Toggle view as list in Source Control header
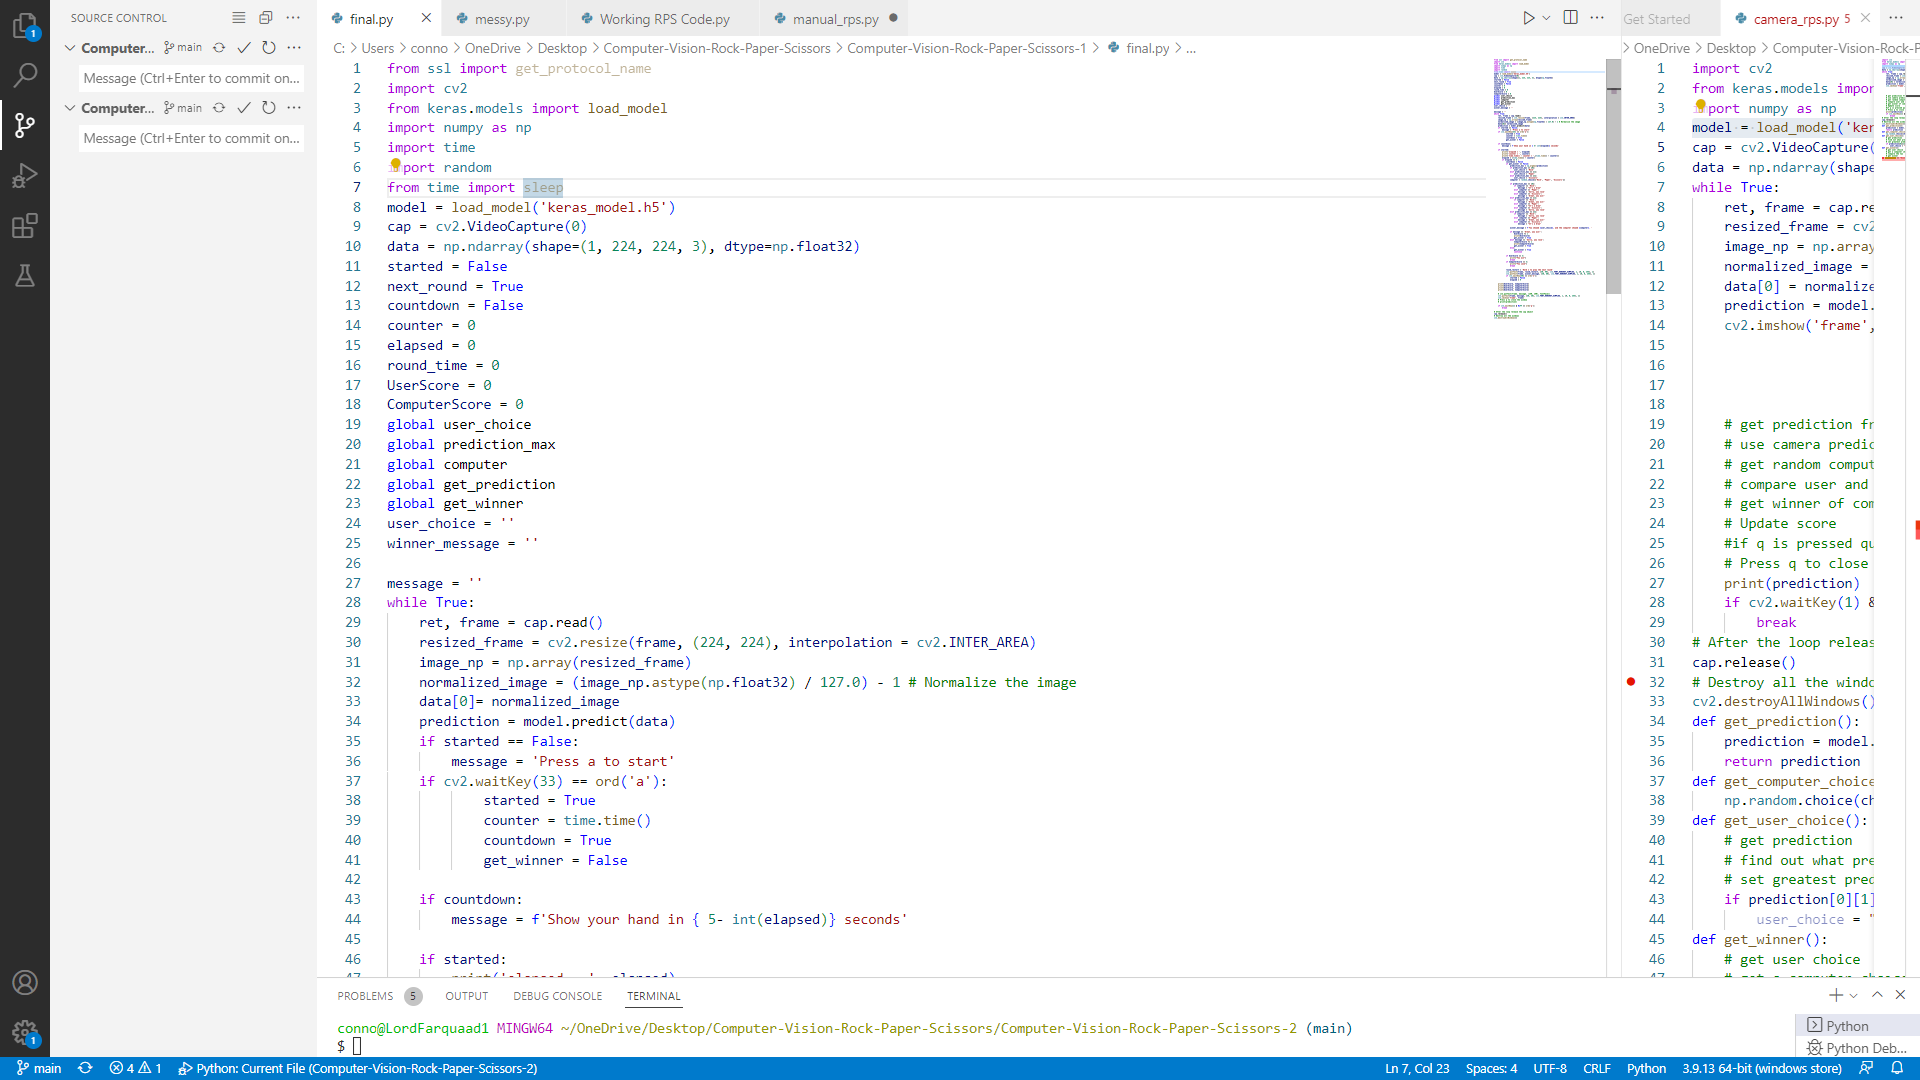1920x1080 pixels. pyautogui.click(x=238, y=18)
